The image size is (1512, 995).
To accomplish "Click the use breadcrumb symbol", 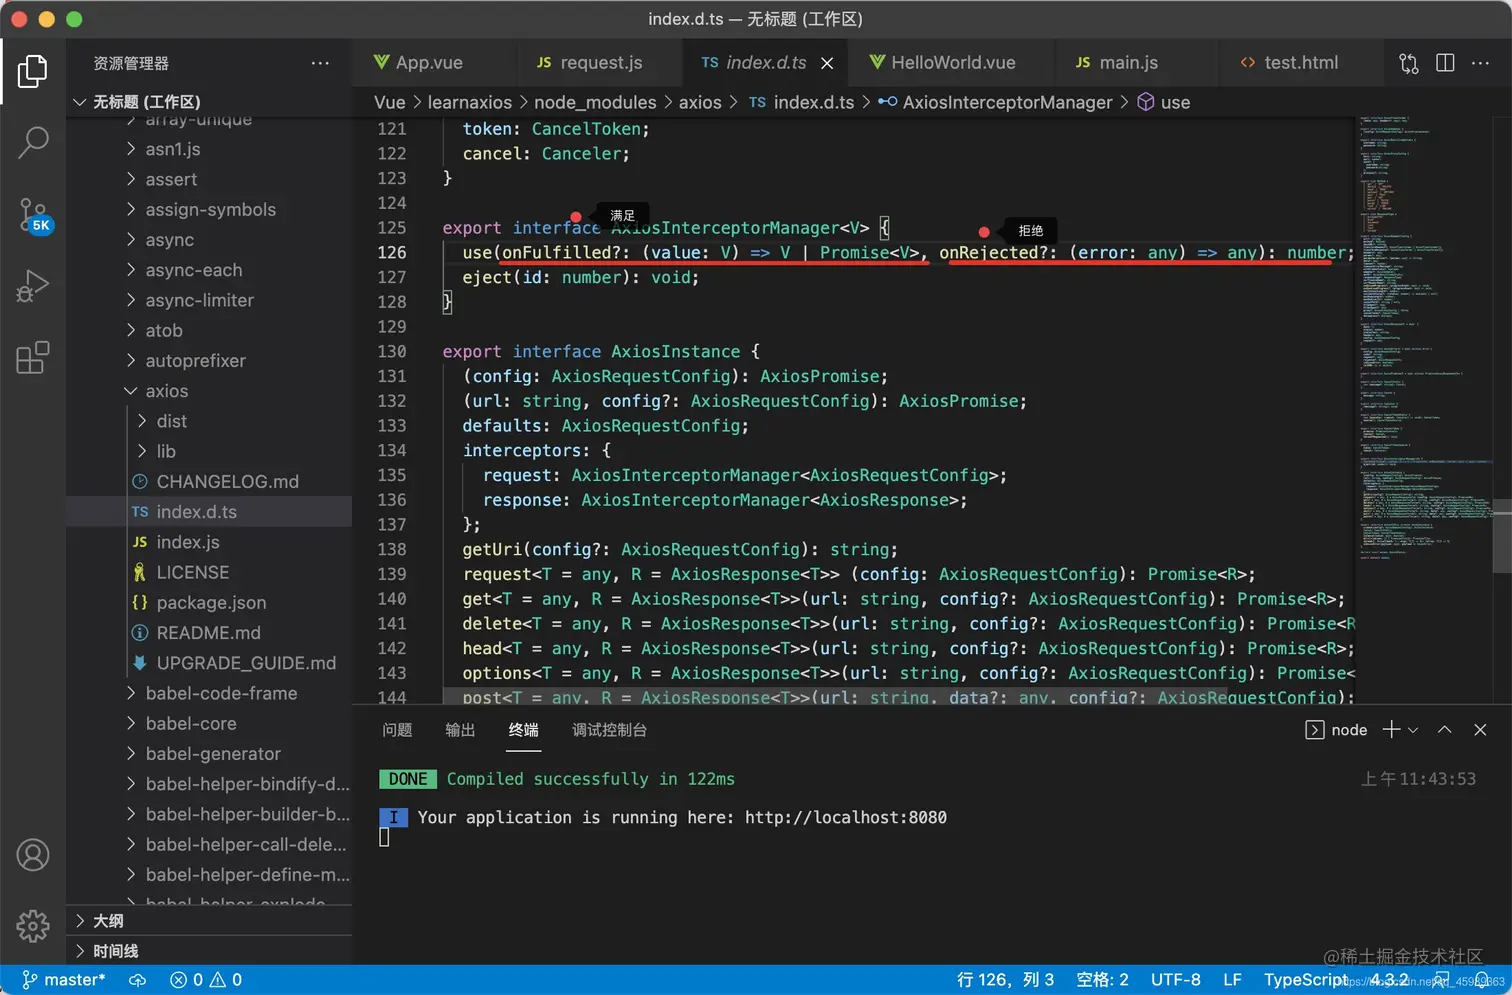I will point(1164,103).
